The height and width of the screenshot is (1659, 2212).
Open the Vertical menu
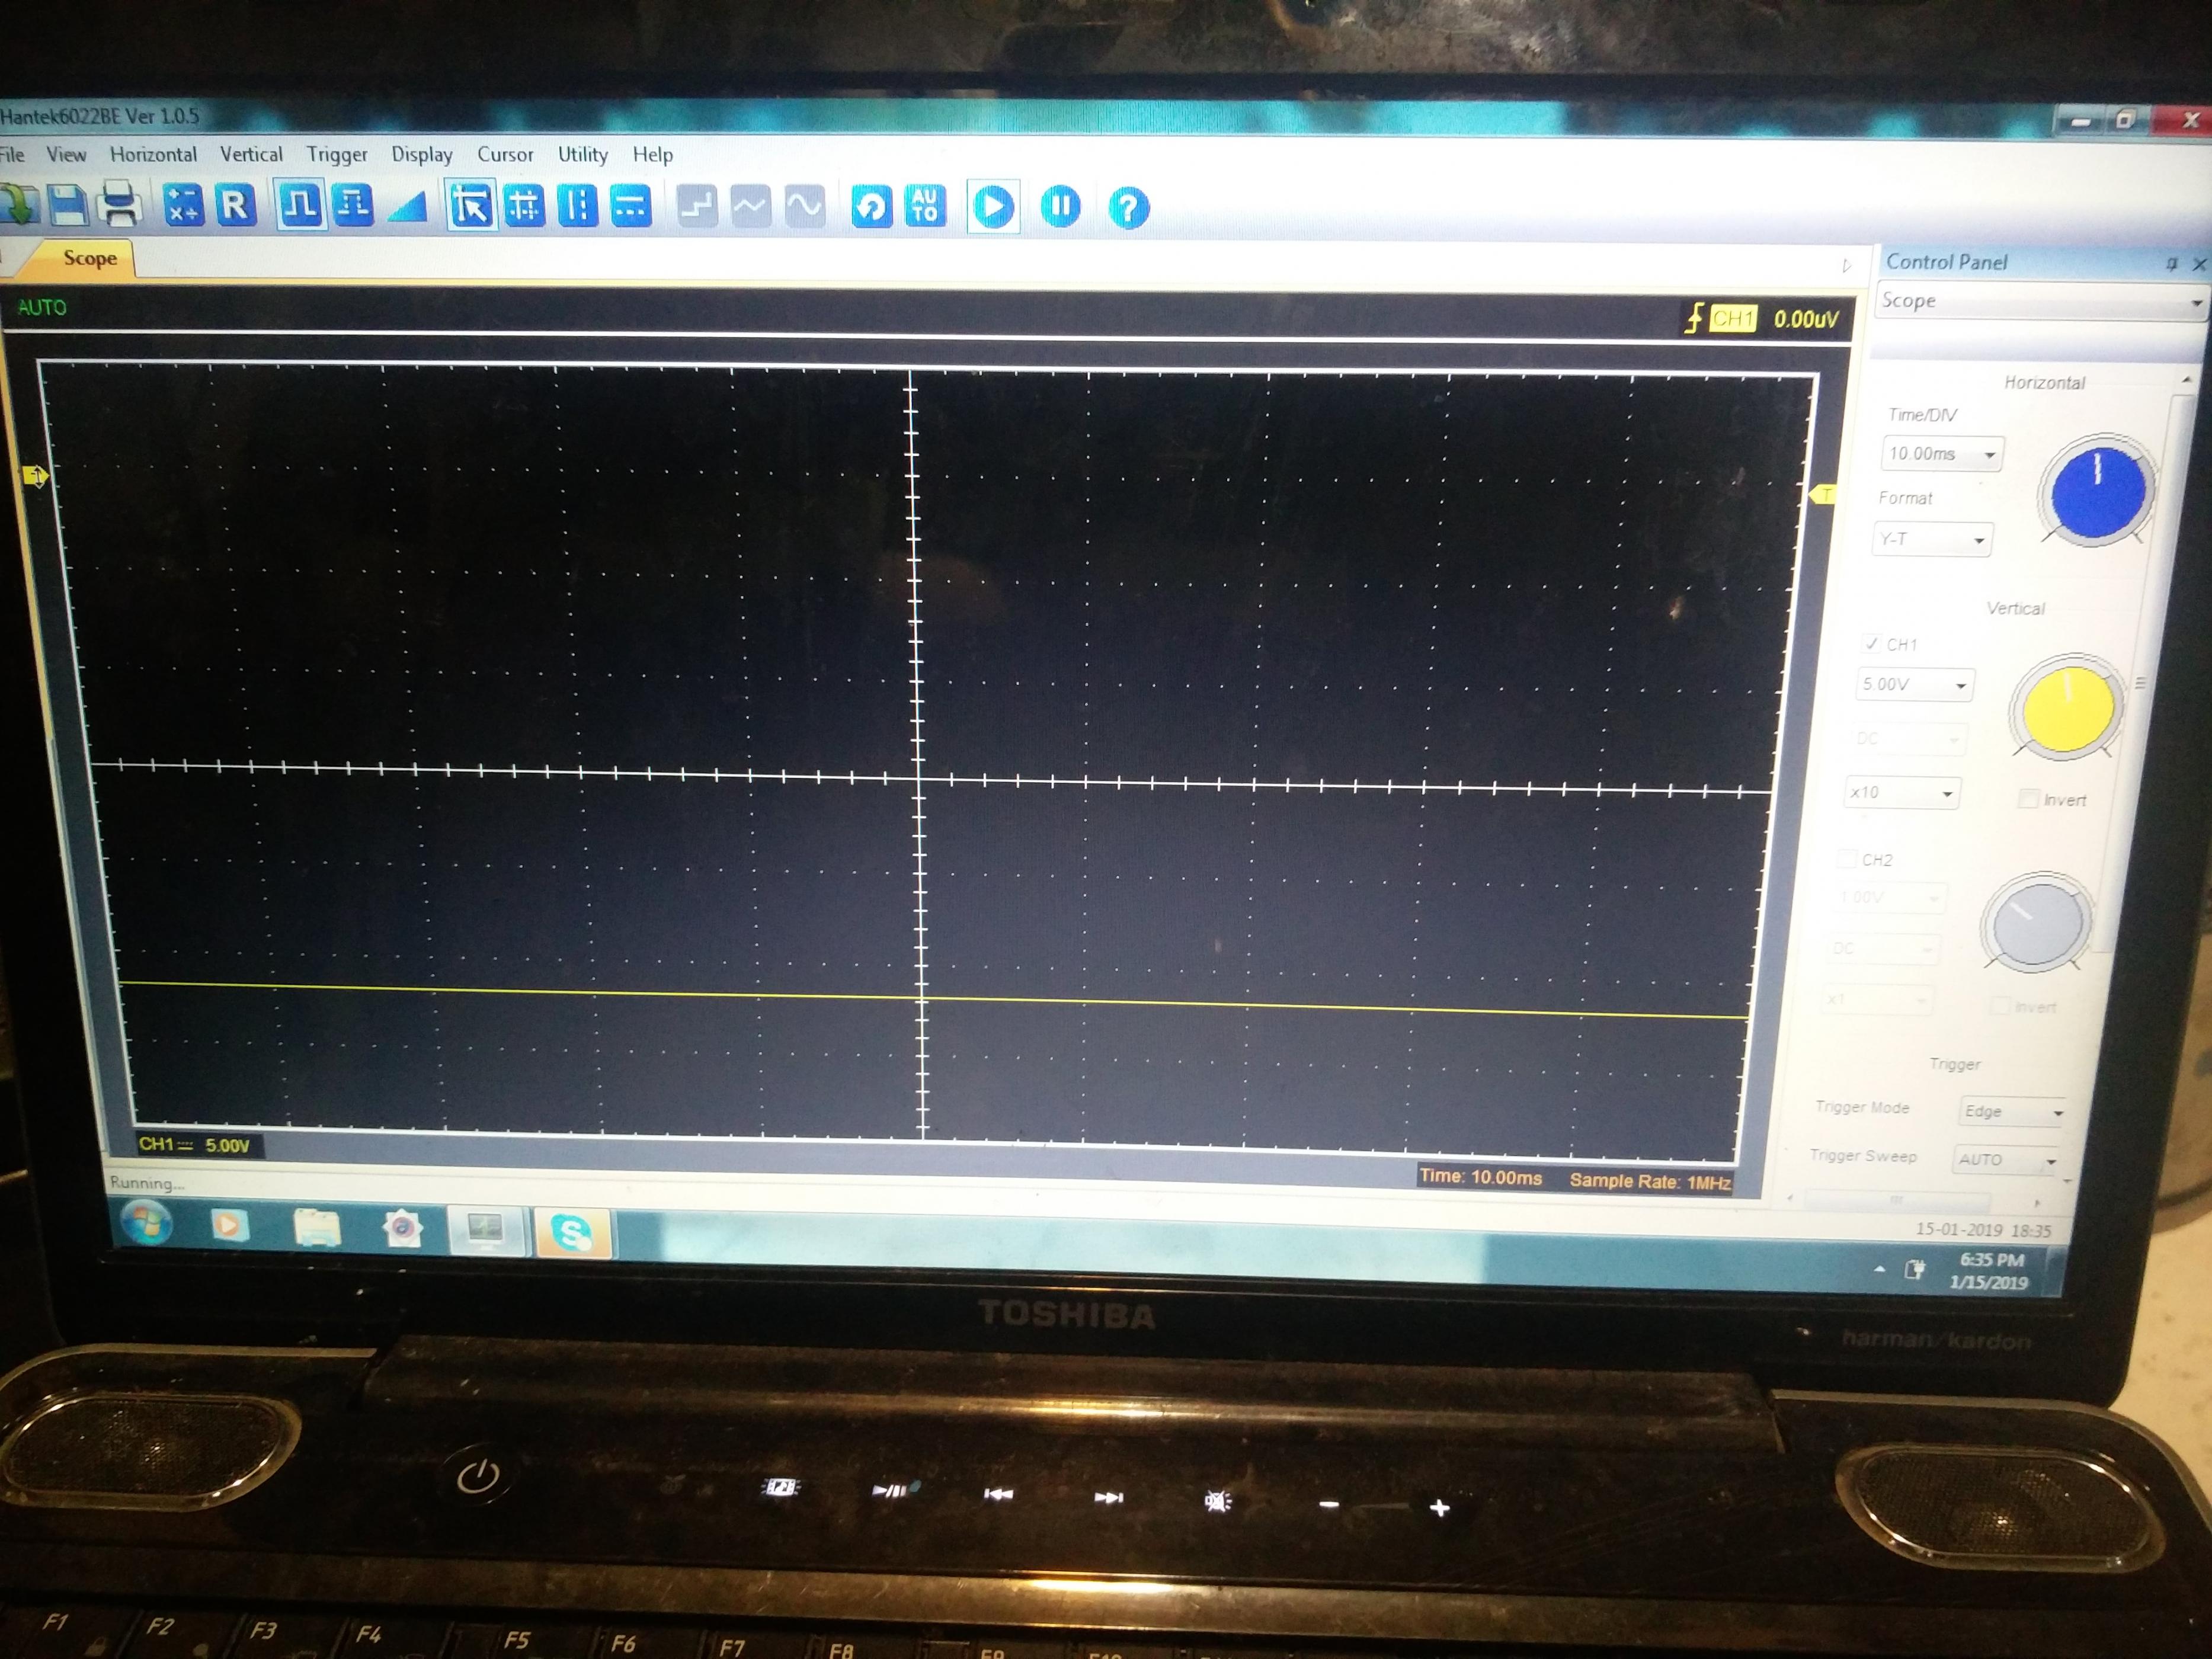point(251,154)
